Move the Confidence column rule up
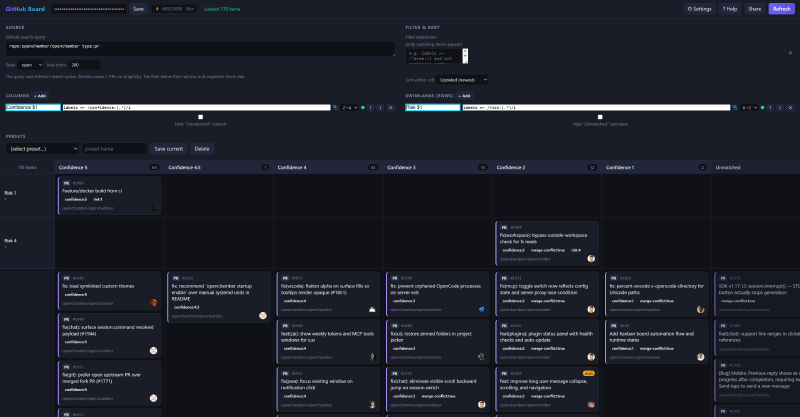Screen dimensions: 800x417 (x=370, y=108)
